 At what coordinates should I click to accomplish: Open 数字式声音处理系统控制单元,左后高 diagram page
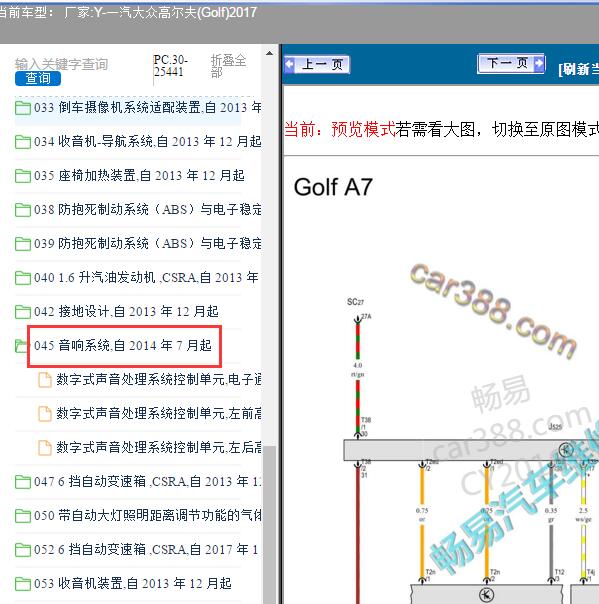(x=159, y=447)
